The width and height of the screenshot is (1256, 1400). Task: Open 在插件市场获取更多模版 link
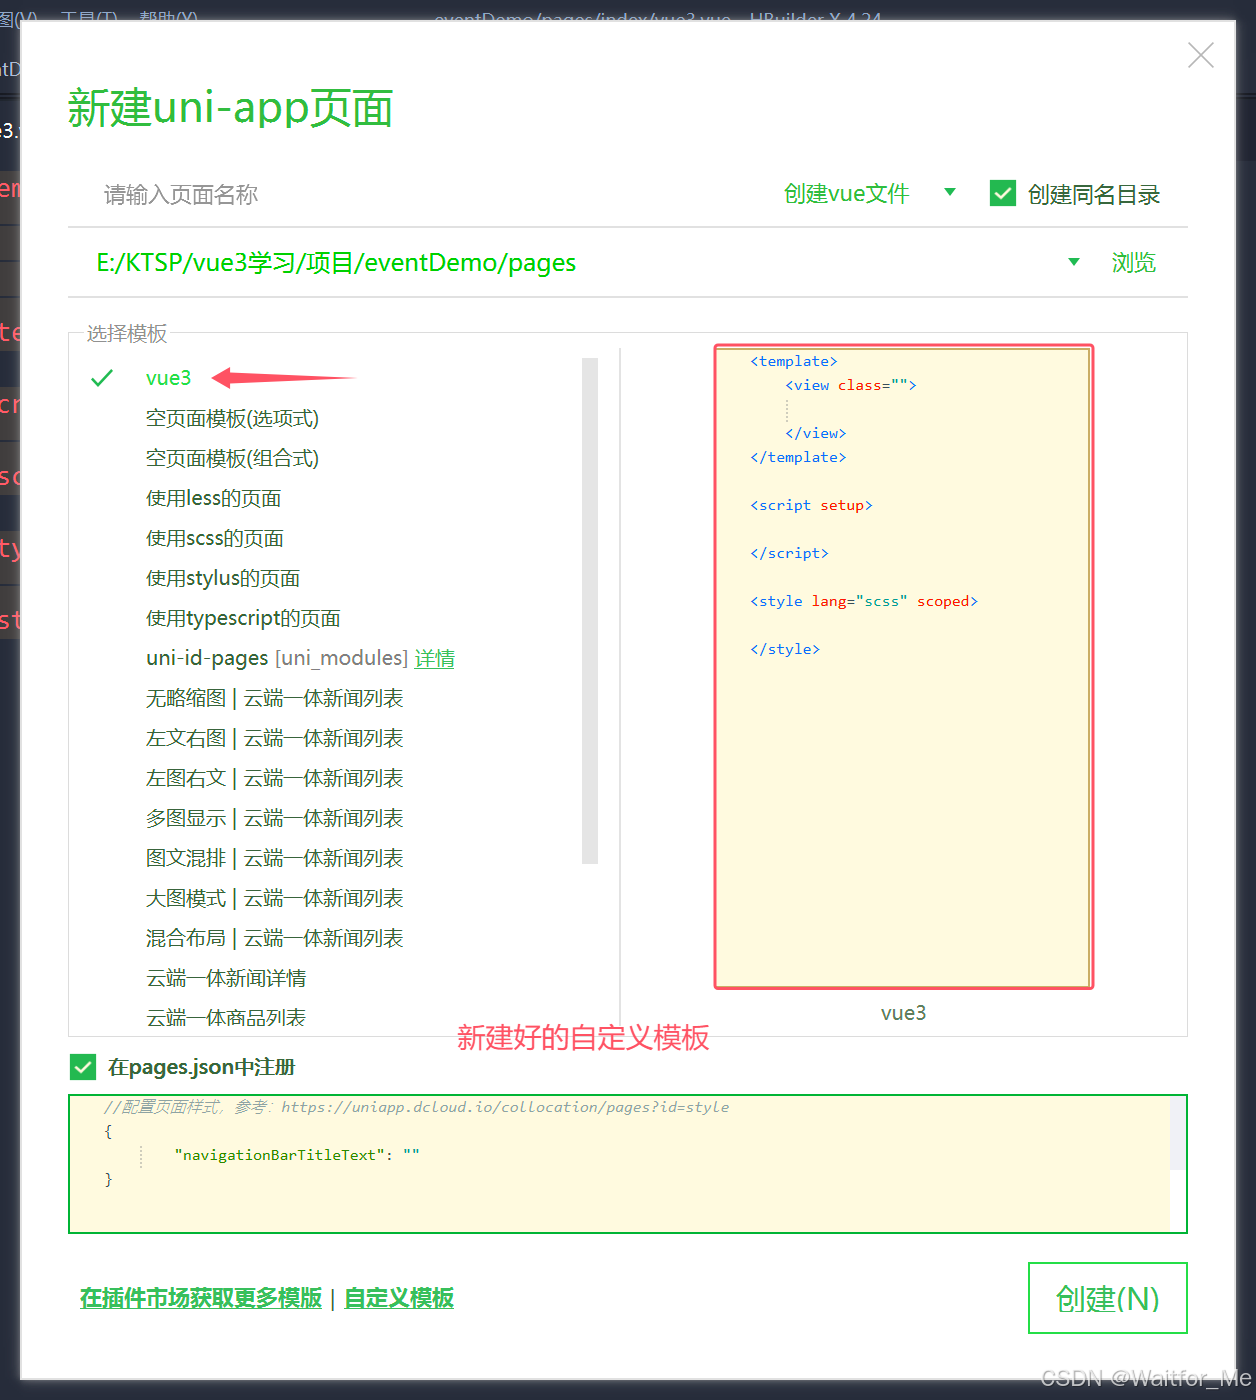[201, 1298]
